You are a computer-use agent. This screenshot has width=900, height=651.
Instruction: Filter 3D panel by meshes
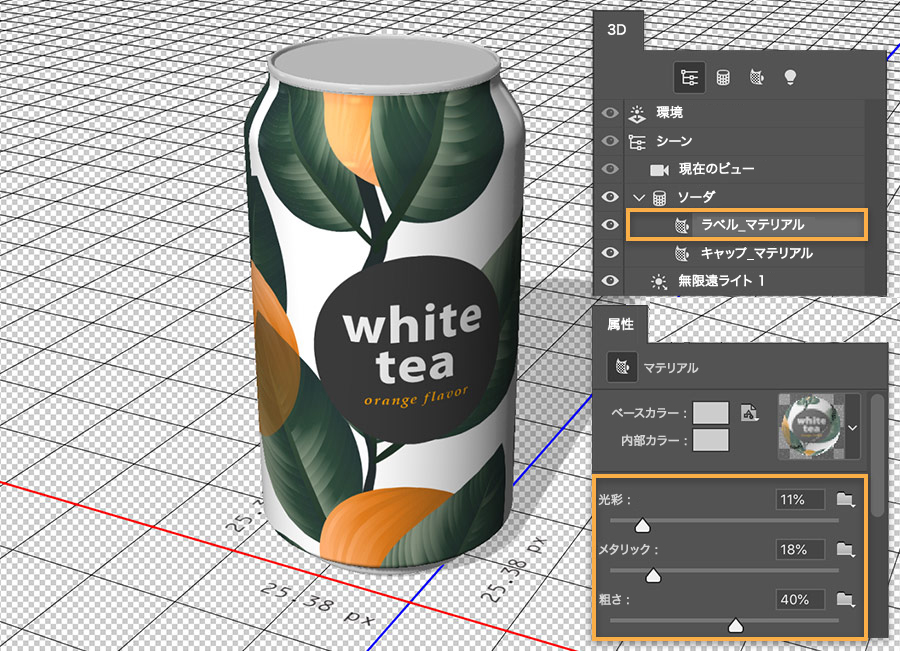pyautogui.click(x=723, y=77)
